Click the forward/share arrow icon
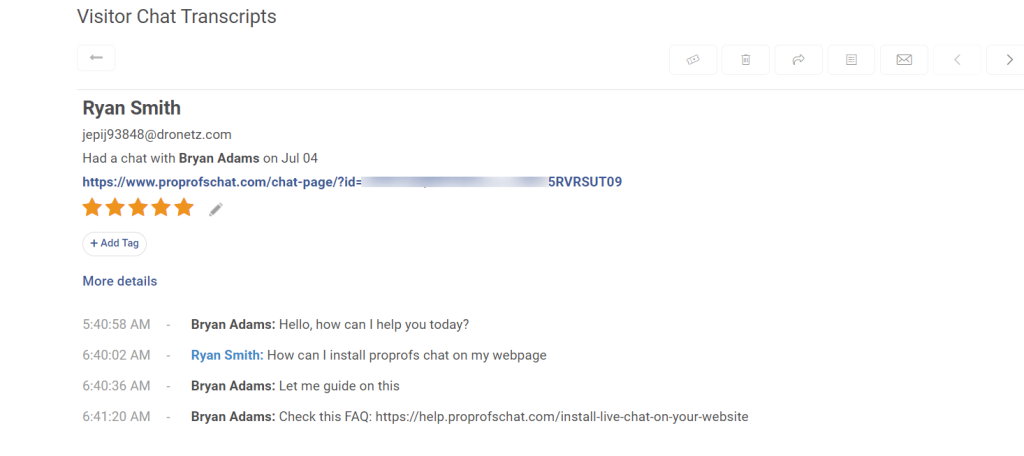The height and width of the screenshot is (456, 1024). click(799, 60)
